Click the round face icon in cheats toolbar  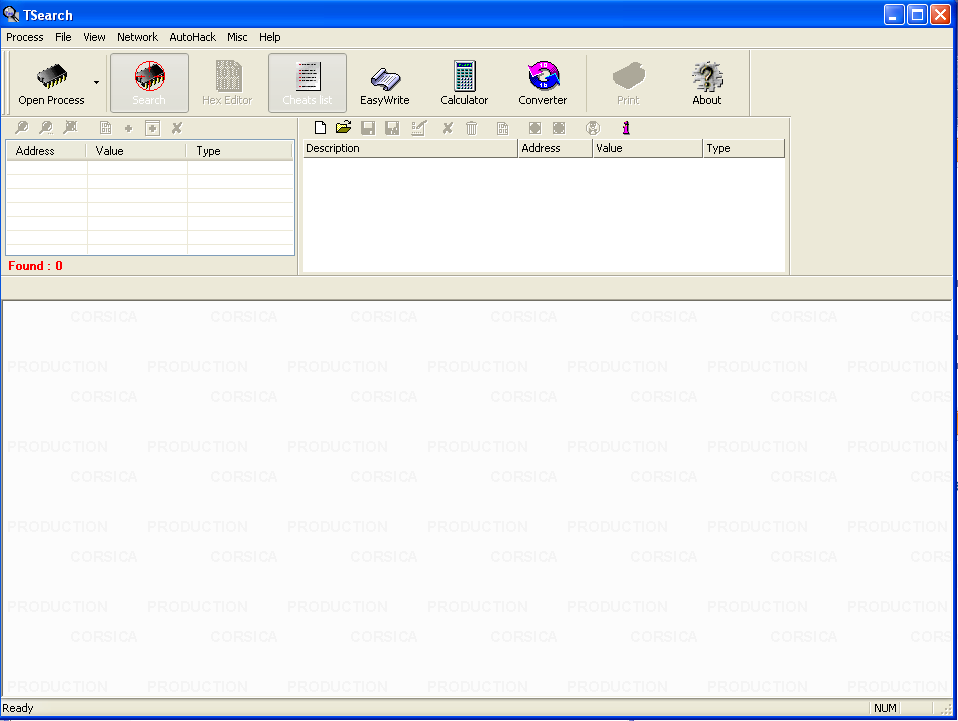pos(593,128)
